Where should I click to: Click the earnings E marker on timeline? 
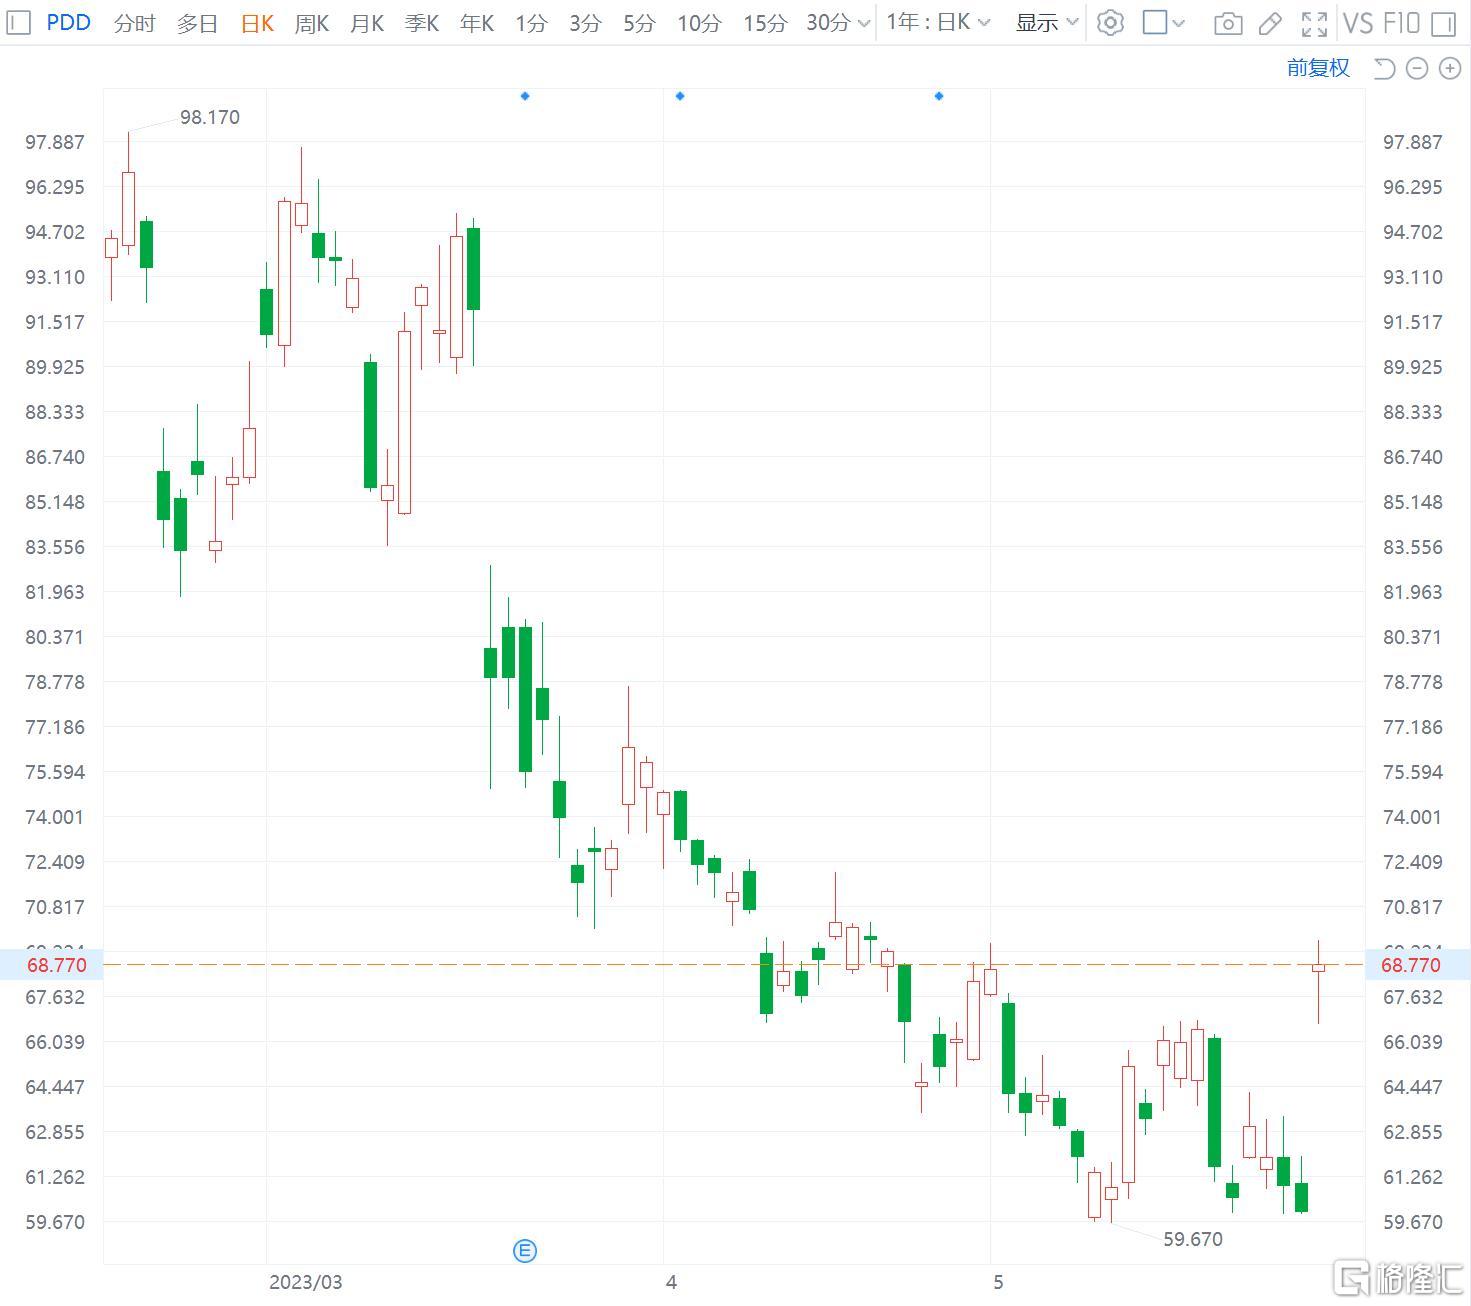pos(525,1250)
